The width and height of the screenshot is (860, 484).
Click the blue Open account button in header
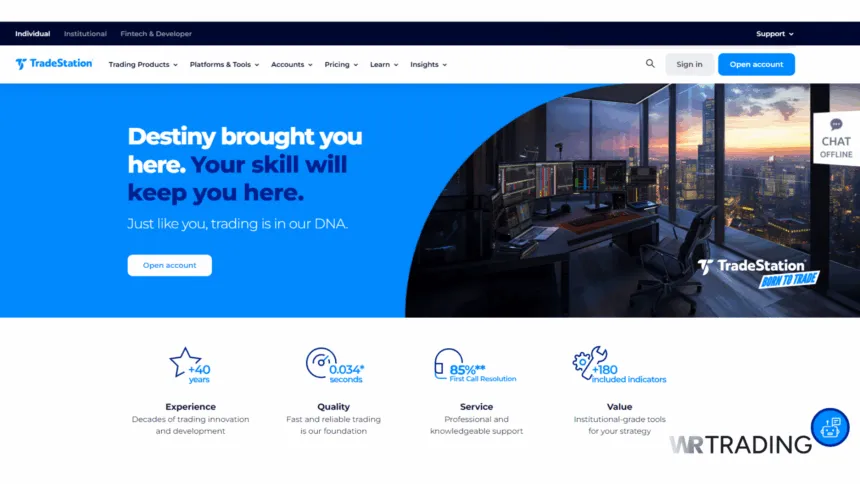tap(756, 64)
